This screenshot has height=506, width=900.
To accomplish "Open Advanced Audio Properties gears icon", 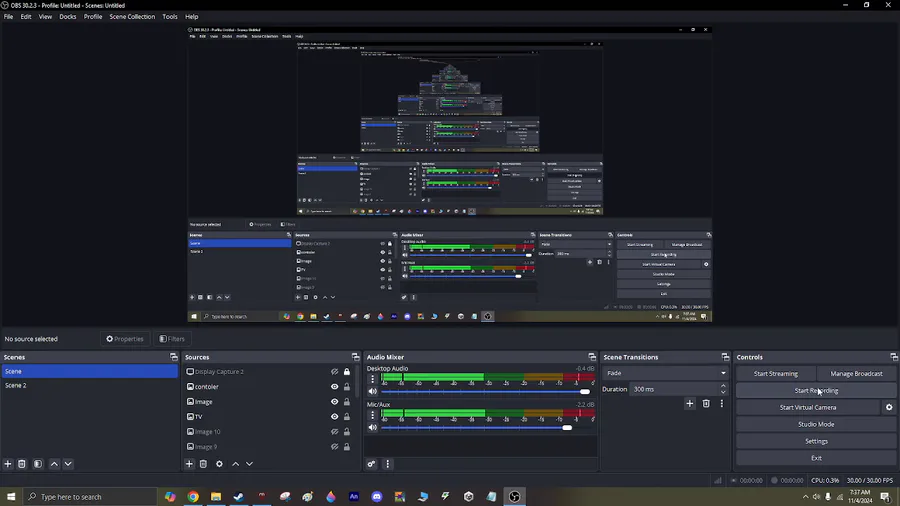I will (x=371, y=464).
